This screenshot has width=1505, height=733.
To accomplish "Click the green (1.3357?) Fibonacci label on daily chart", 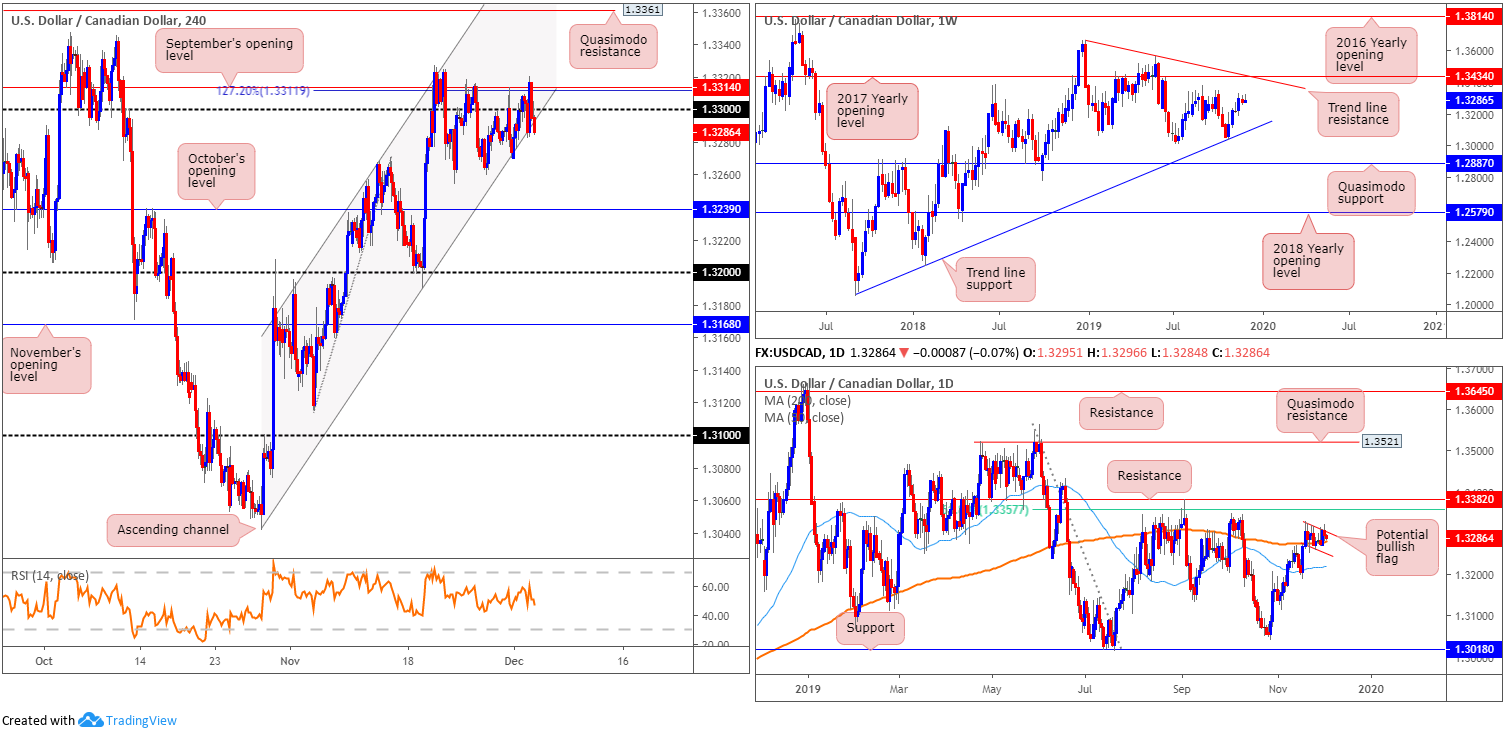I will tap(1005, 510).
